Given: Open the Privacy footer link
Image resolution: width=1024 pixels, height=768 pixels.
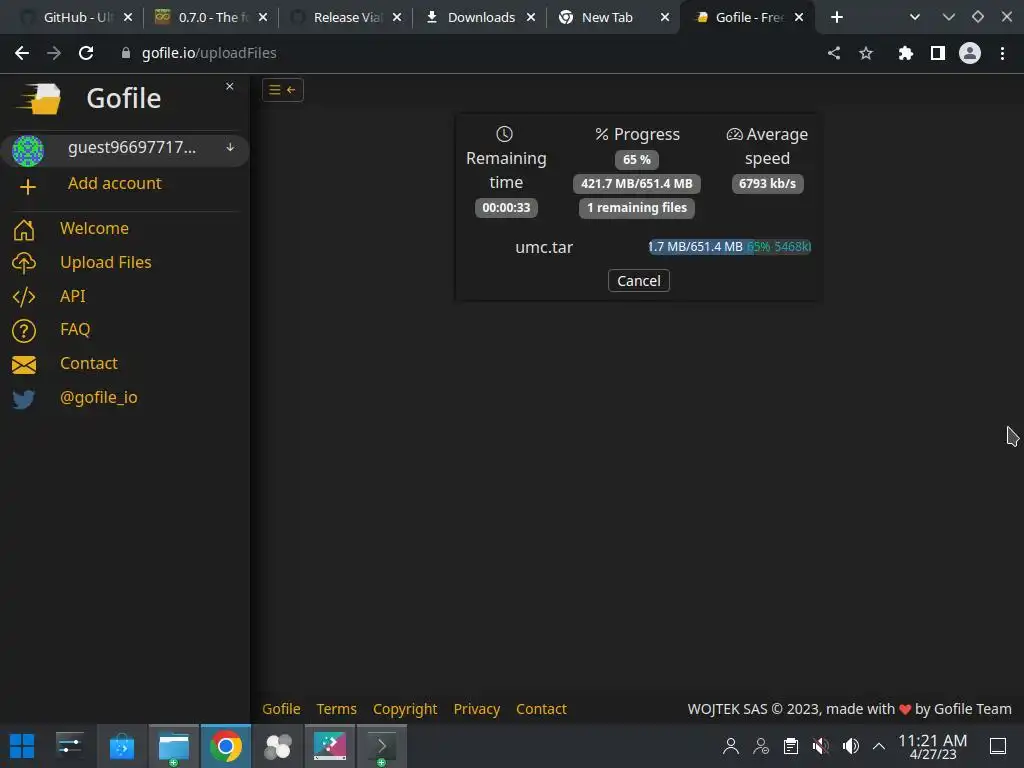Looking at the screenshot, I should click(477, 709).
